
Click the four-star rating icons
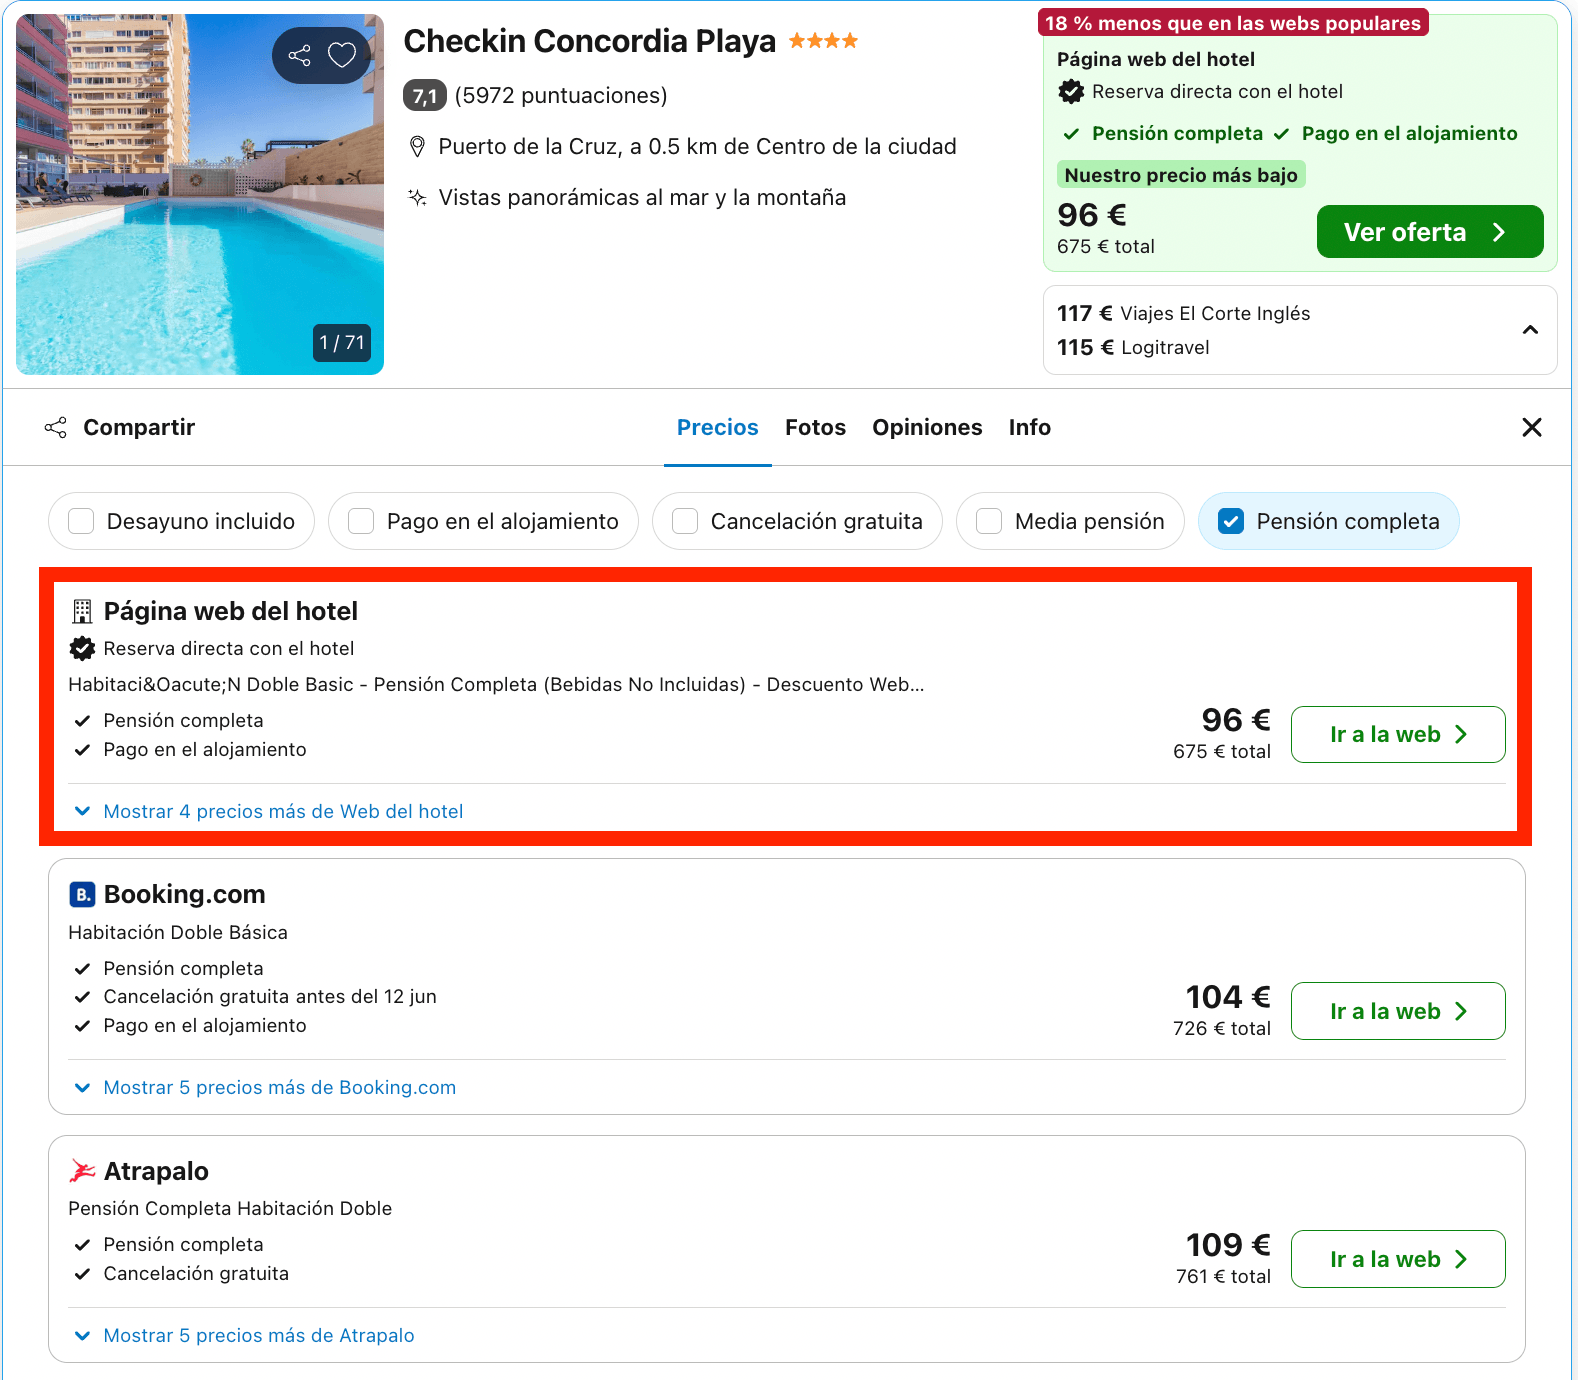click(x=823, y=41)
